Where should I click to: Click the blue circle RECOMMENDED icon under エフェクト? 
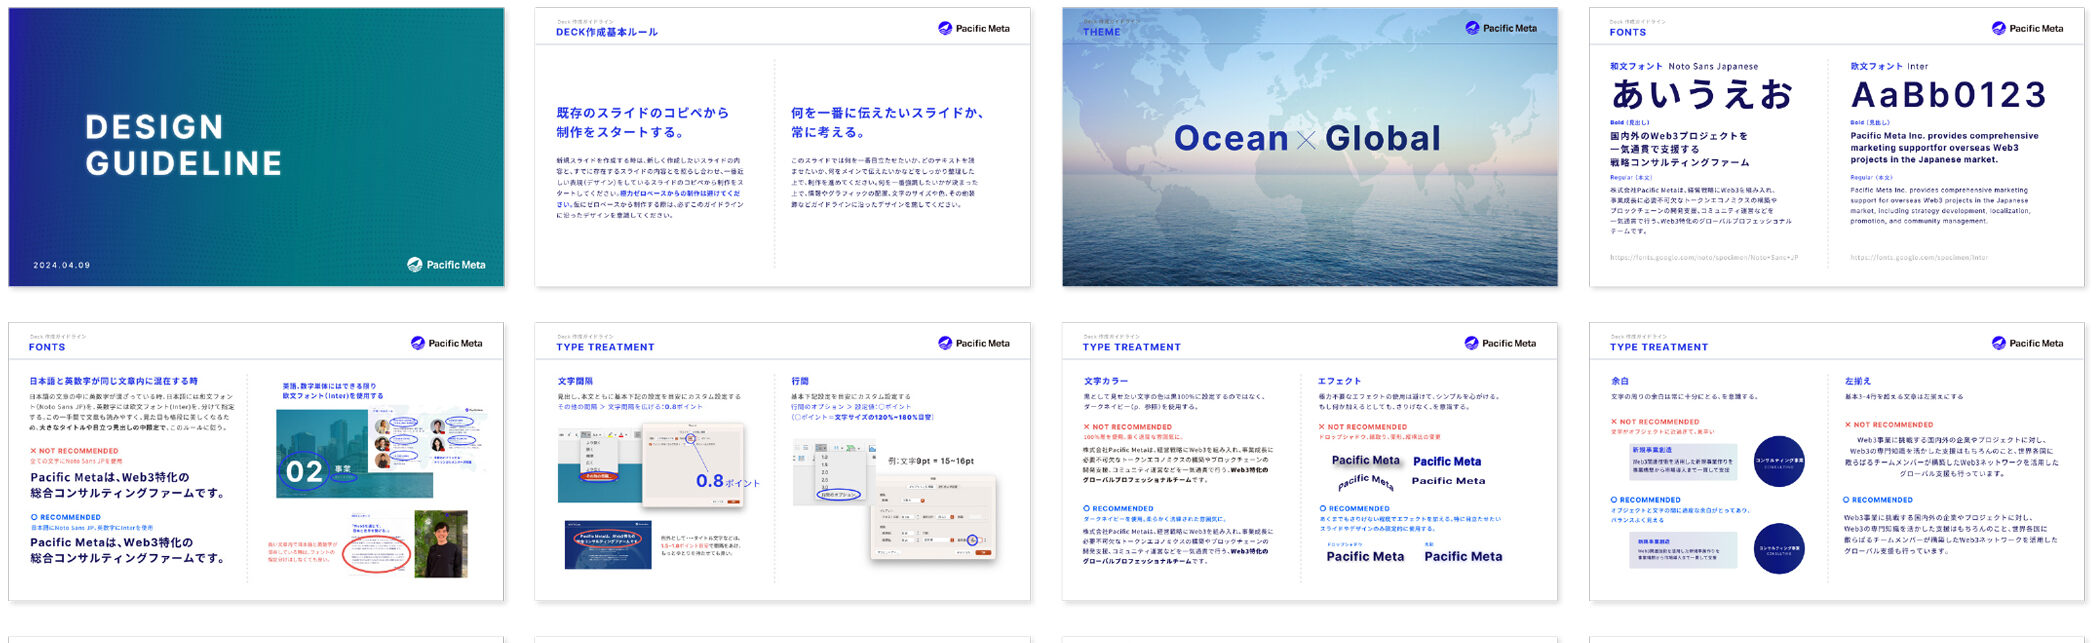1323,509
